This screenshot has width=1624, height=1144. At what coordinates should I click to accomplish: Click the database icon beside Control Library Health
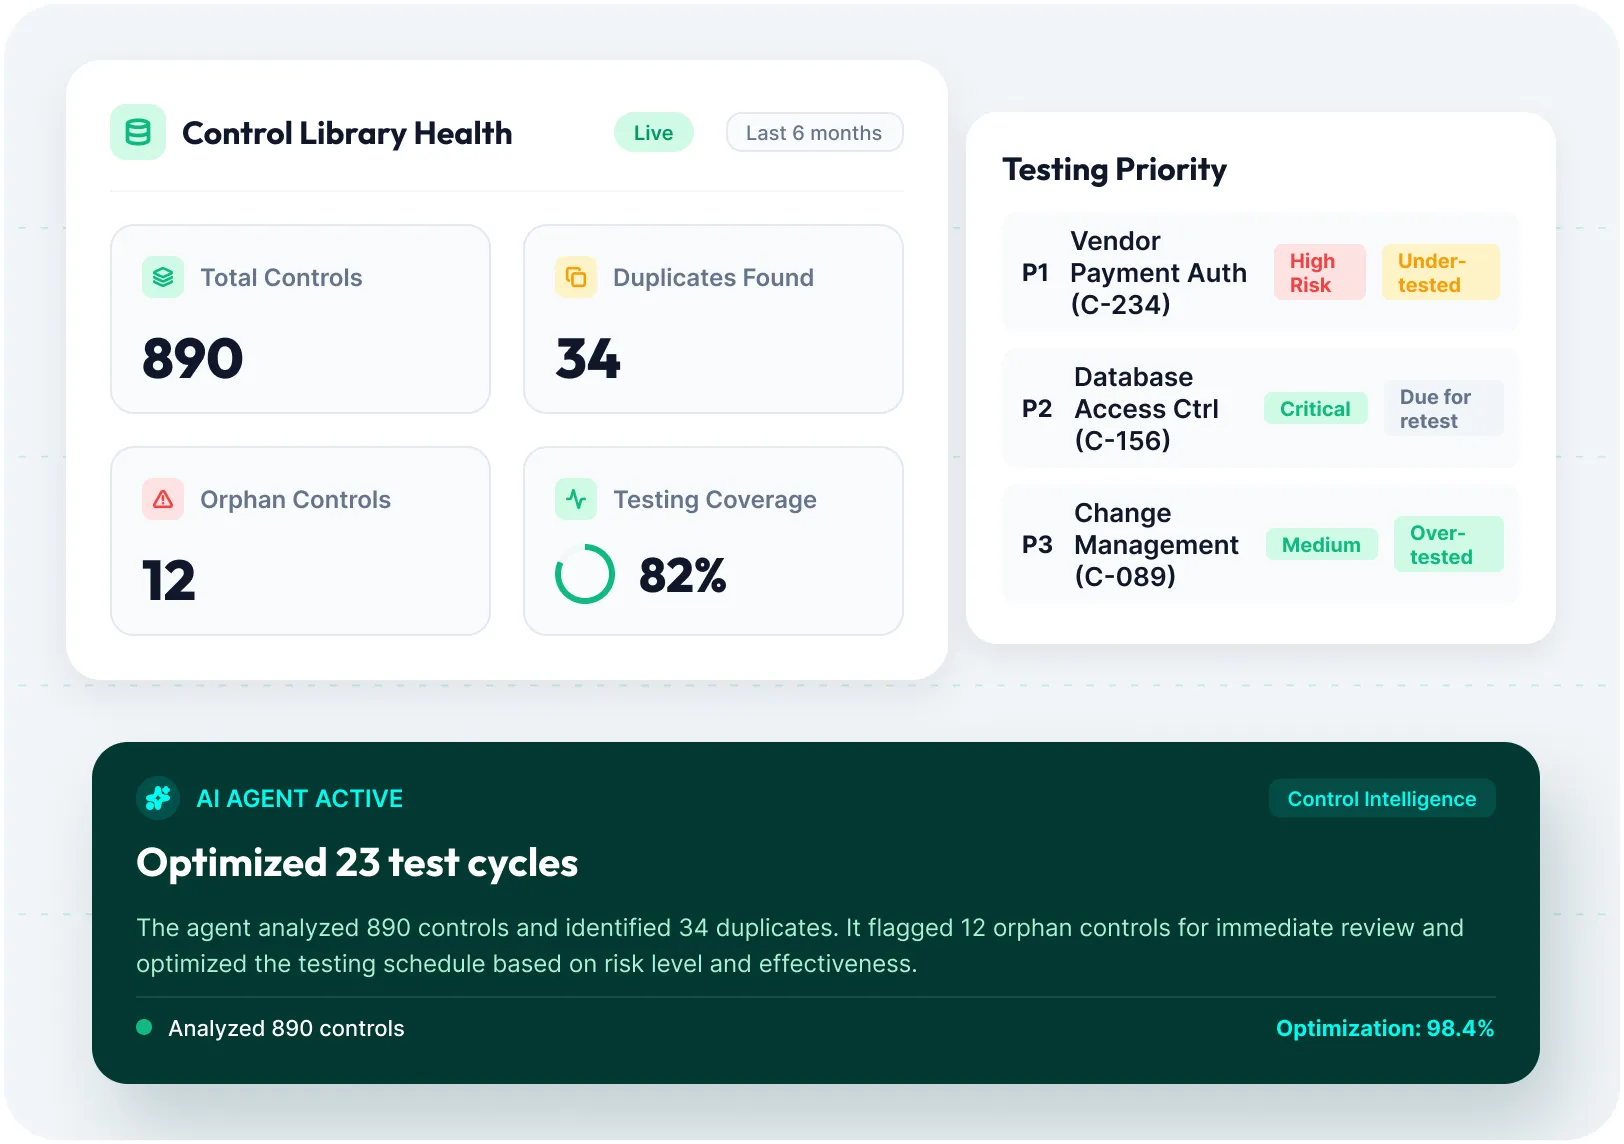138,132
